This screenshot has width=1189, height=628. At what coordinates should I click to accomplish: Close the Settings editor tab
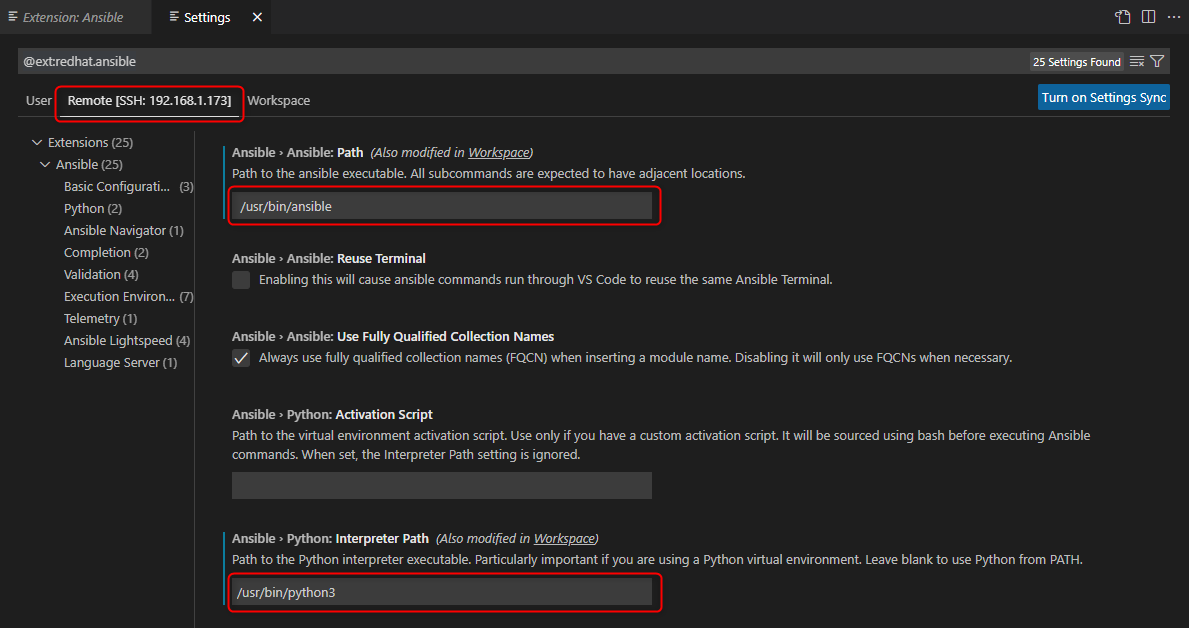click(x=257, y=17)
